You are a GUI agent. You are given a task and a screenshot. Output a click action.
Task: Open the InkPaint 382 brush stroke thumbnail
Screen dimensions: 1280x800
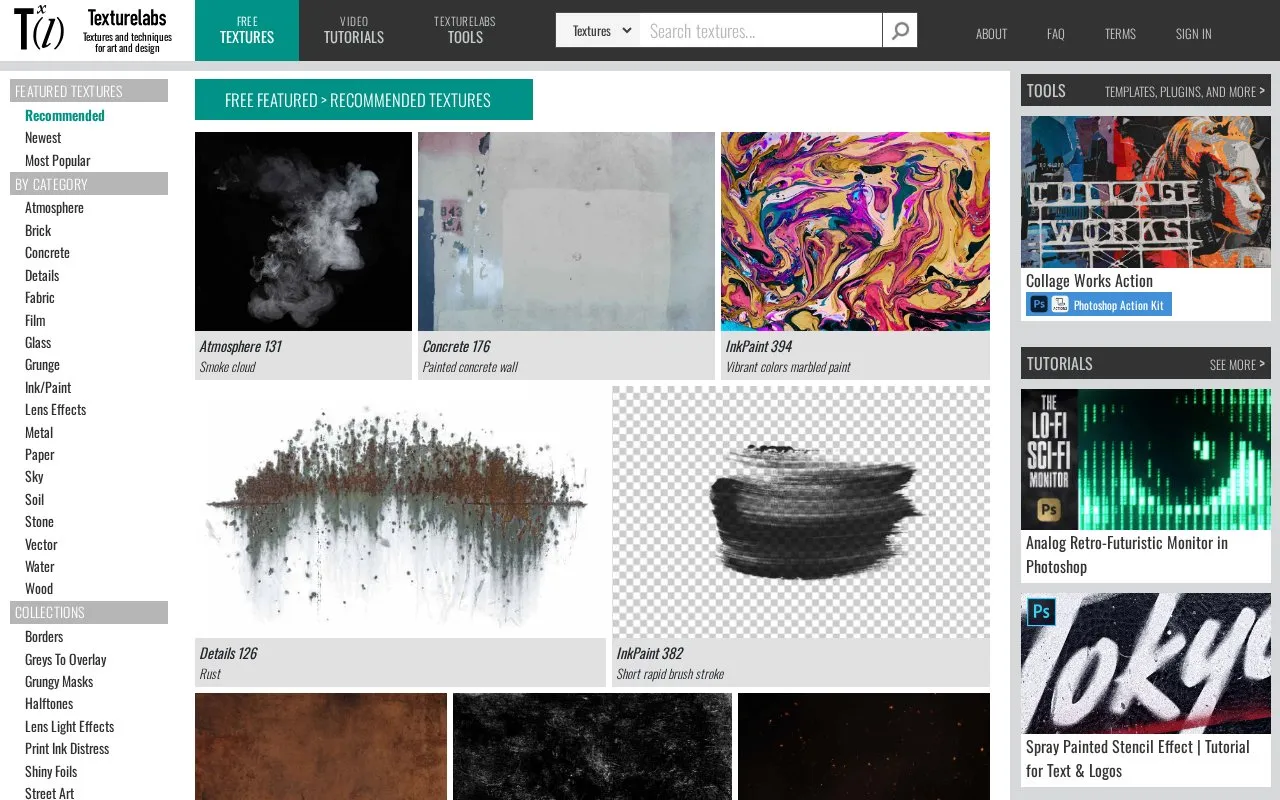[x=801, y=512]
